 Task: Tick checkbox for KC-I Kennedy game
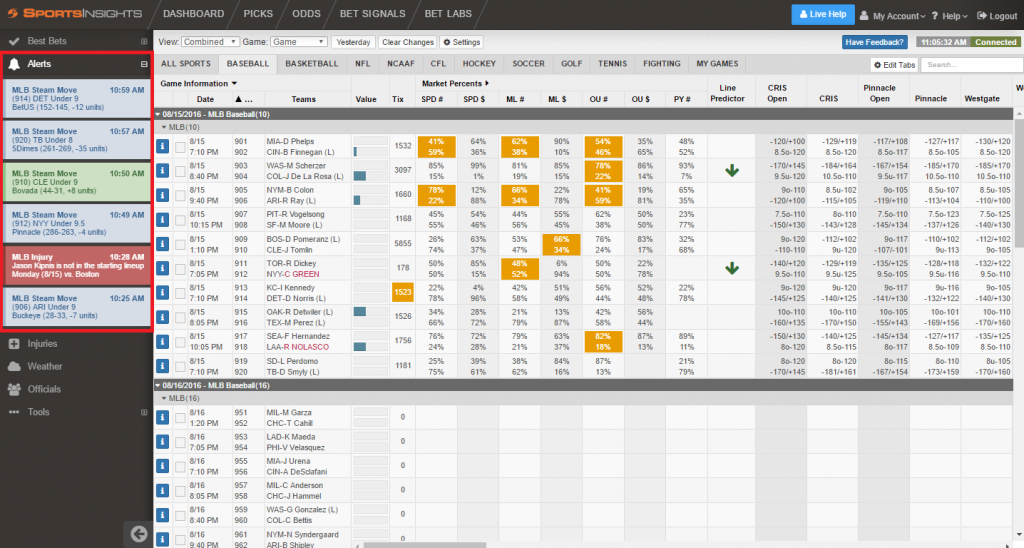tap(180, 293)
